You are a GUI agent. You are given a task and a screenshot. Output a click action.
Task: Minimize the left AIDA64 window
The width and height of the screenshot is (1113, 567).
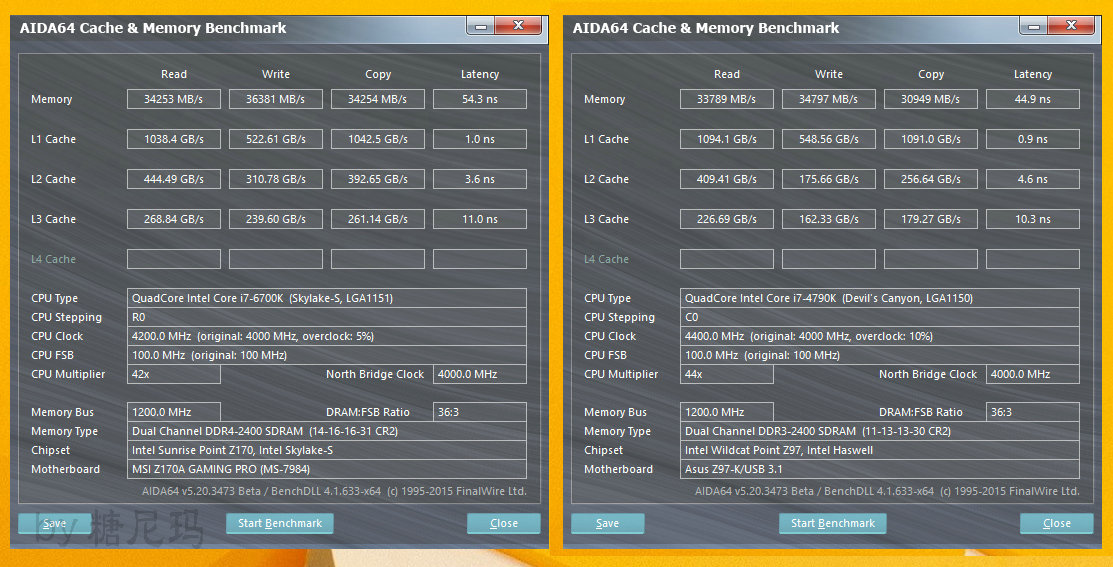click(481, 27)
